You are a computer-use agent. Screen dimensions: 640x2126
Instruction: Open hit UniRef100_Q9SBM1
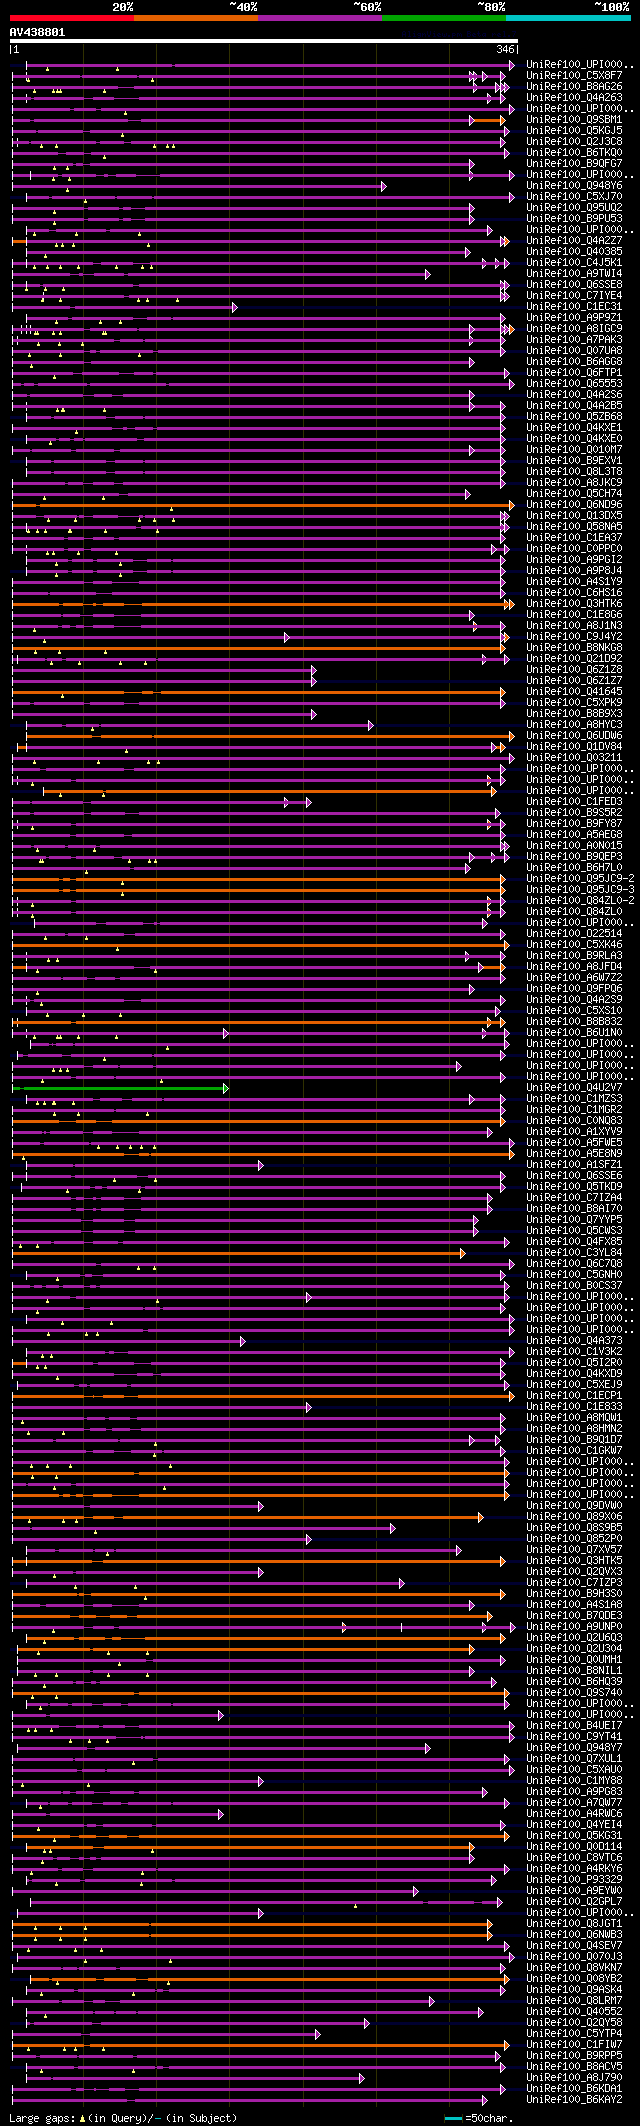tap(574, 119)
